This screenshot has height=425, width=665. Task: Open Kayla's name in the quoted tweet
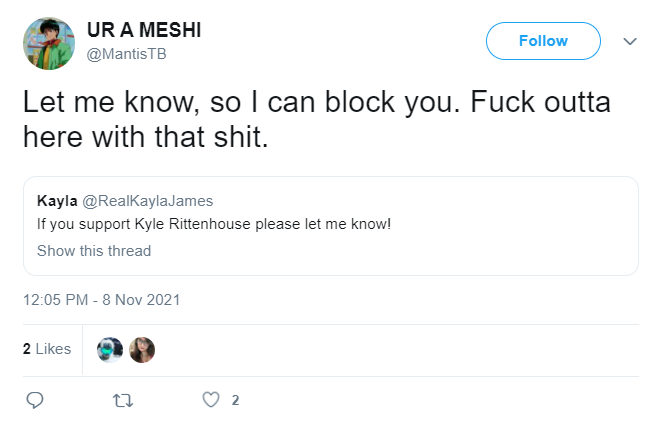[x=57, y=201]
